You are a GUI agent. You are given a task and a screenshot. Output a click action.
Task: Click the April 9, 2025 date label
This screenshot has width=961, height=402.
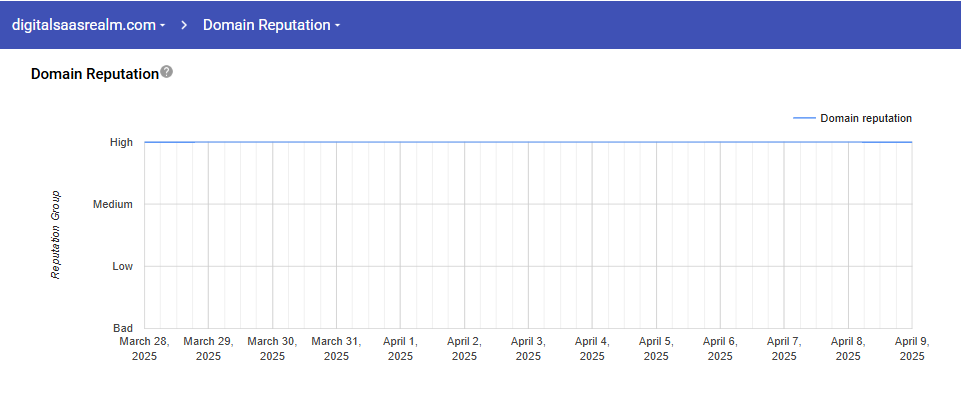coord(911,348)
